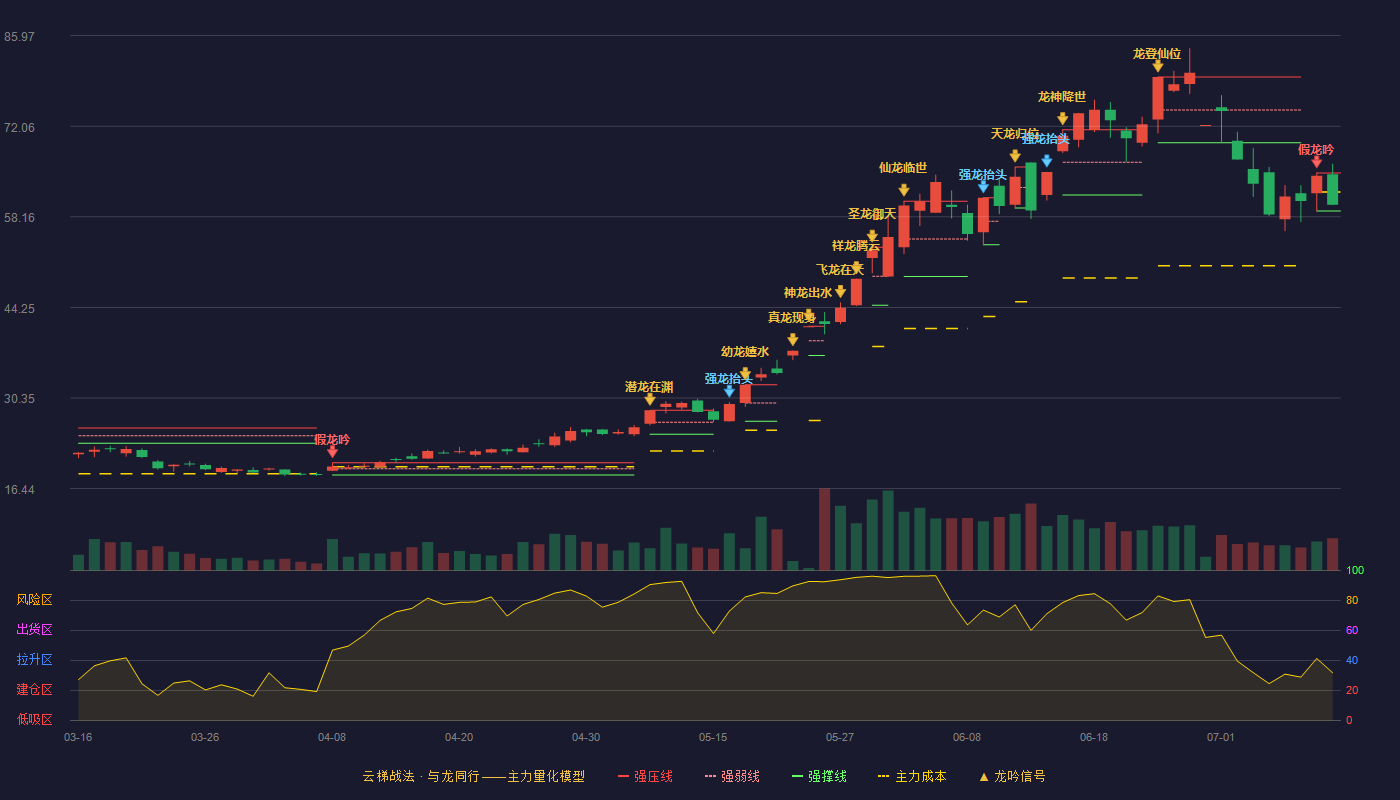The image size is (1400, 800).
Task: Click the 16.44 price axis label
Action: coord(19,490)
